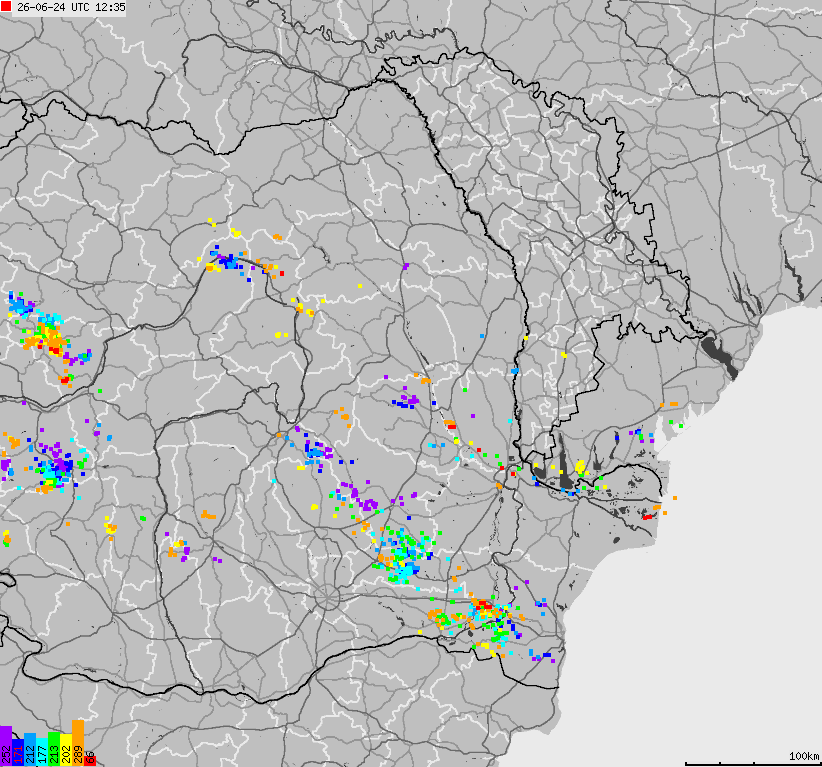The image size is (822, 767).
Task: Select the purple legend bar labeled 252
Action: (x=6, y=746)
